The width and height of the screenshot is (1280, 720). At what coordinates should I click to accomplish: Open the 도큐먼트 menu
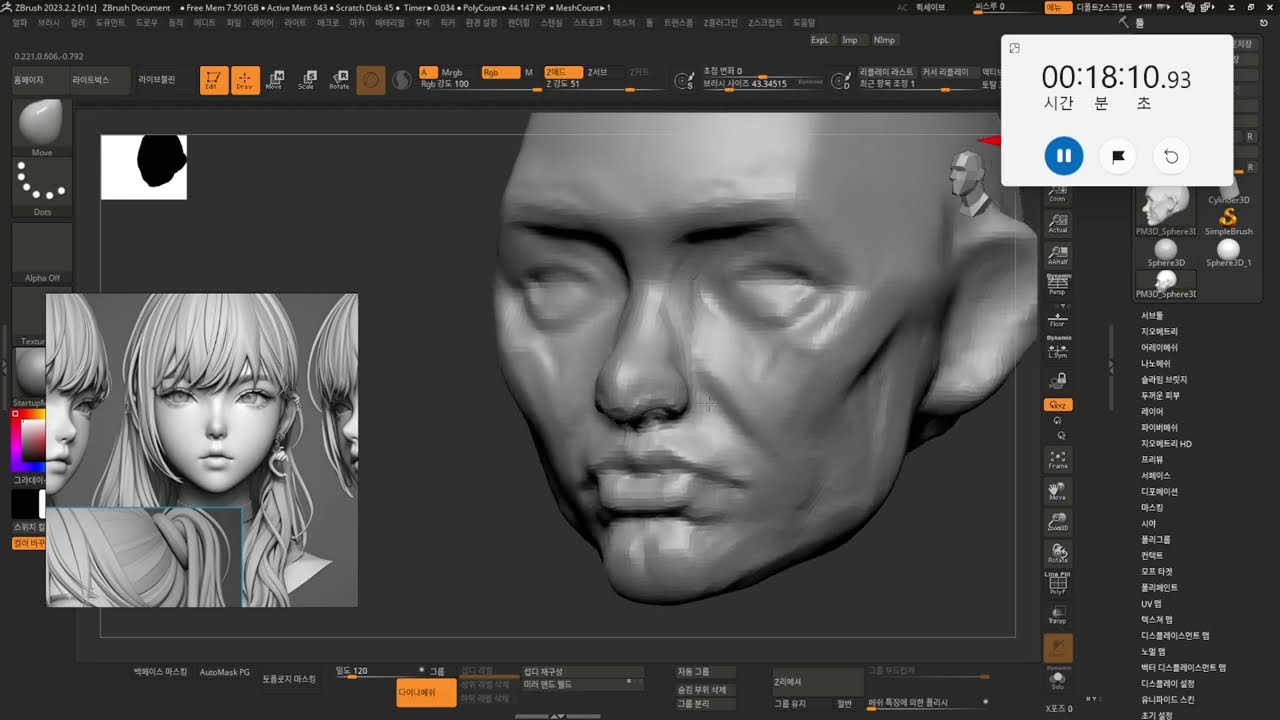pos(110,22)
